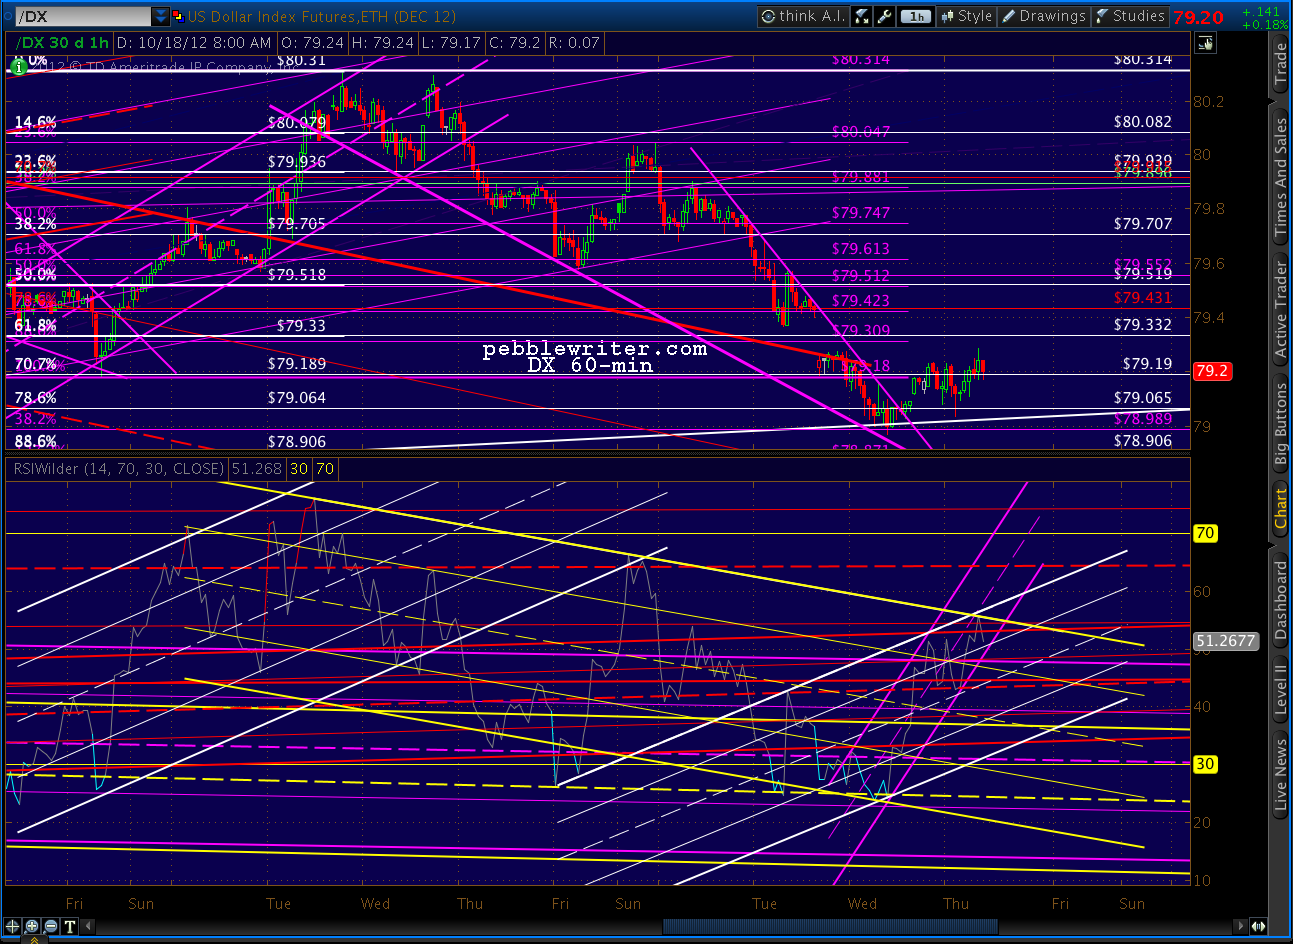Click the $79.707 Fibonacci level label
This screenshot has height=944, width=1293.
pos(1143,224)
